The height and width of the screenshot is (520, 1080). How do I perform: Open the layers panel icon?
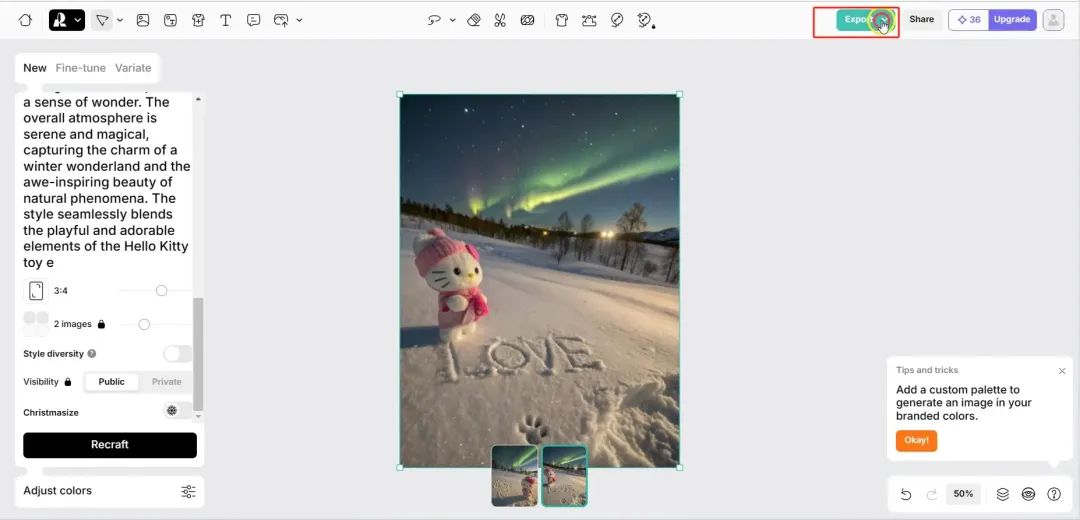[x=1002, y=494]
